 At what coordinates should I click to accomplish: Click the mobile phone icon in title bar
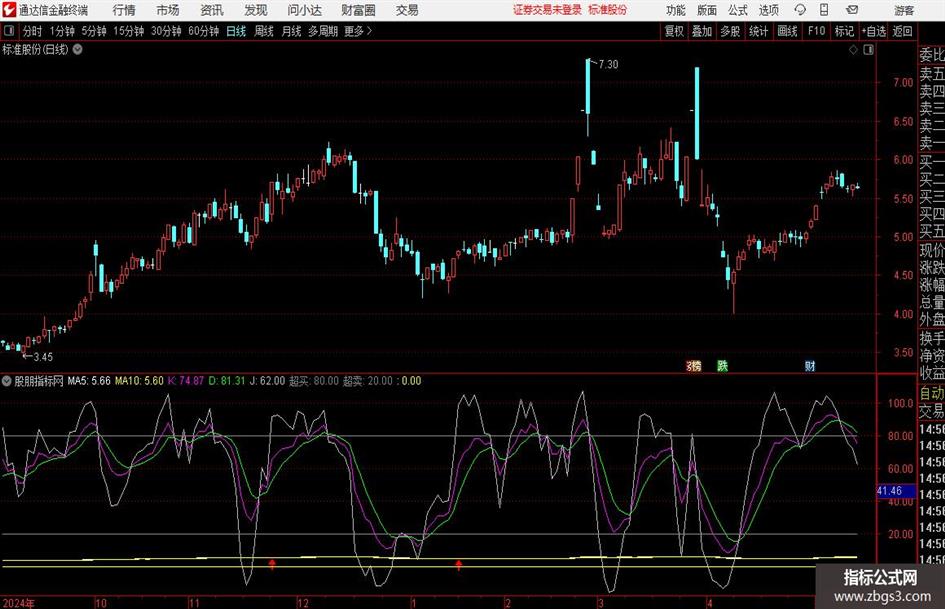point(824,10)
